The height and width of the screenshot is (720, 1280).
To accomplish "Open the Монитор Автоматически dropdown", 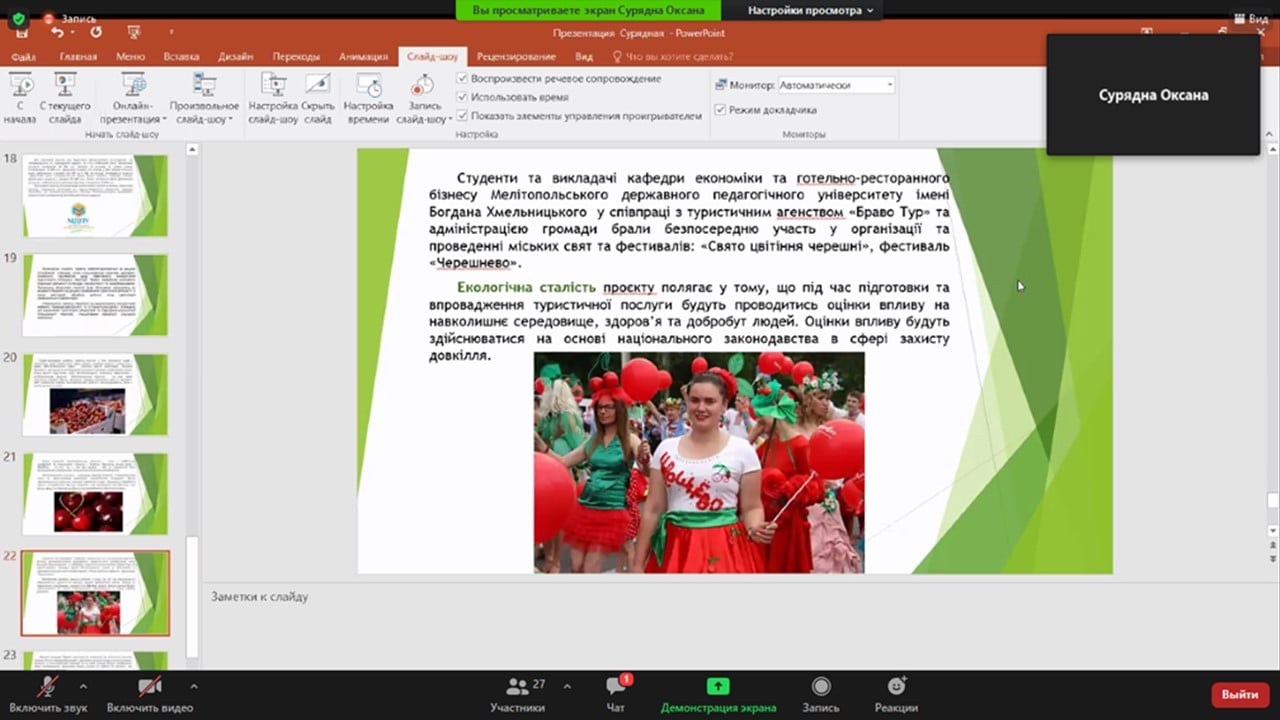I will pyautogui.click(x=836, y=86).
